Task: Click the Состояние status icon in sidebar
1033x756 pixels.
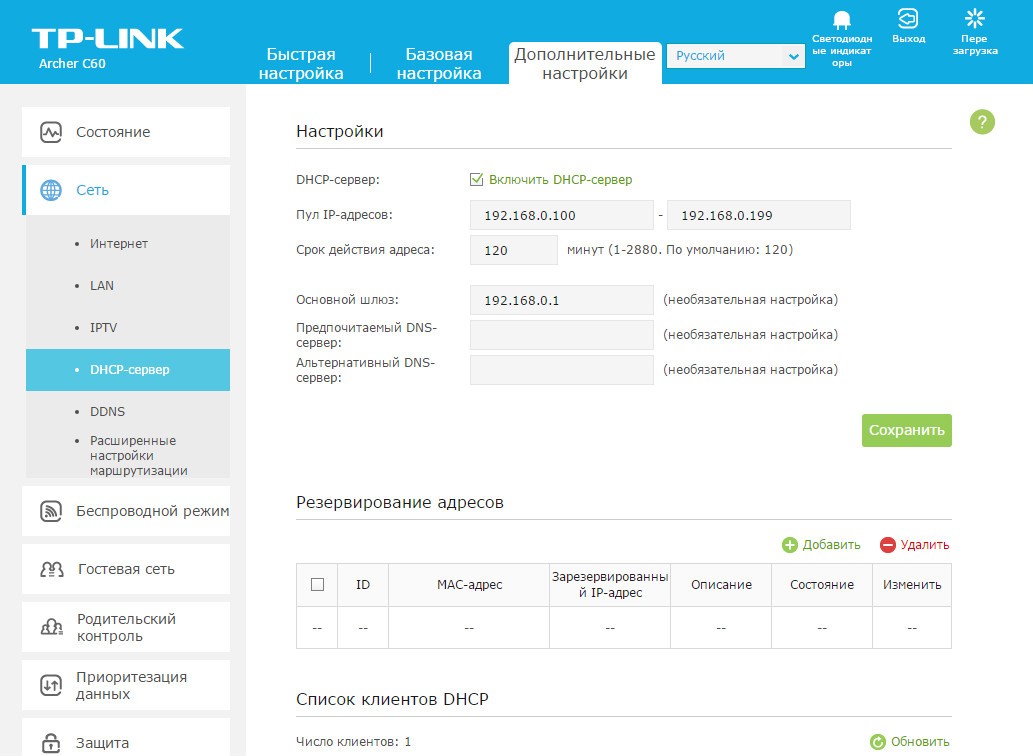Action: [x=51, y=132]
